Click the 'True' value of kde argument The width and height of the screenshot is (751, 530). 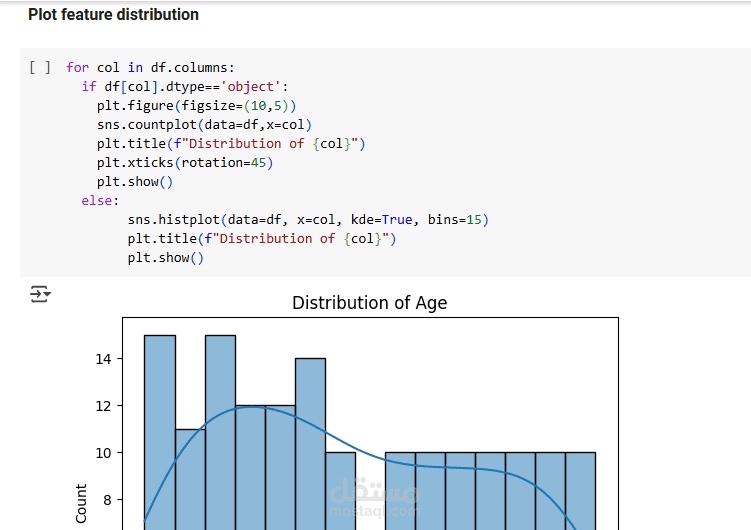click(x=397, y=220)
